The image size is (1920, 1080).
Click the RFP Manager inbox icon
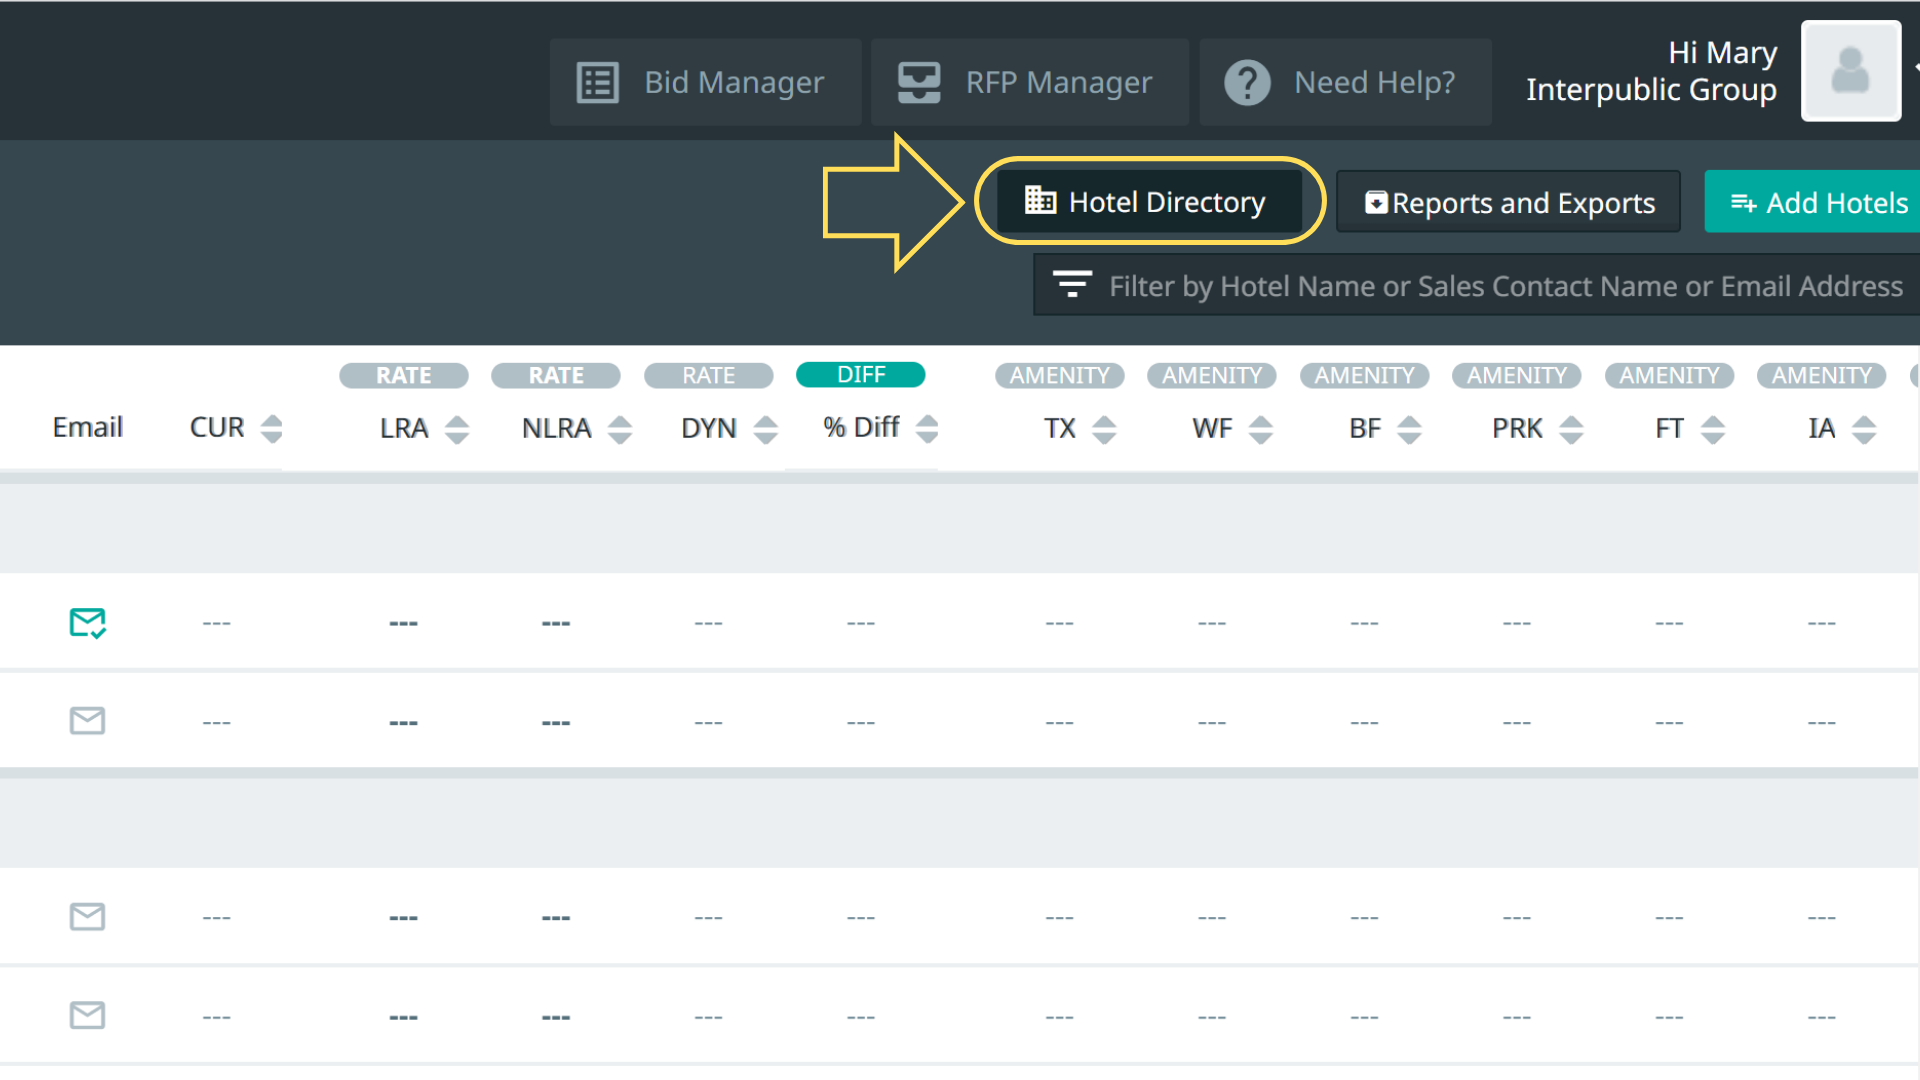918,83
